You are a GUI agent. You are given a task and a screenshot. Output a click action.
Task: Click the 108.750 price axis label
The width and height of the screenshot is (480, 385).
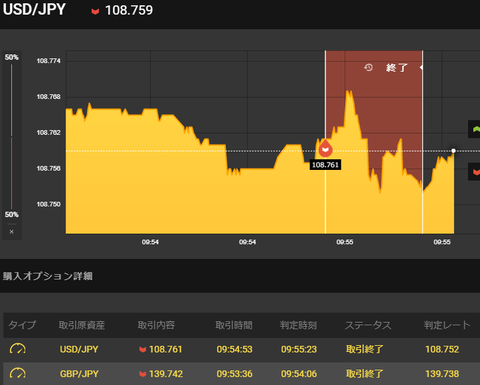point(49,204)
